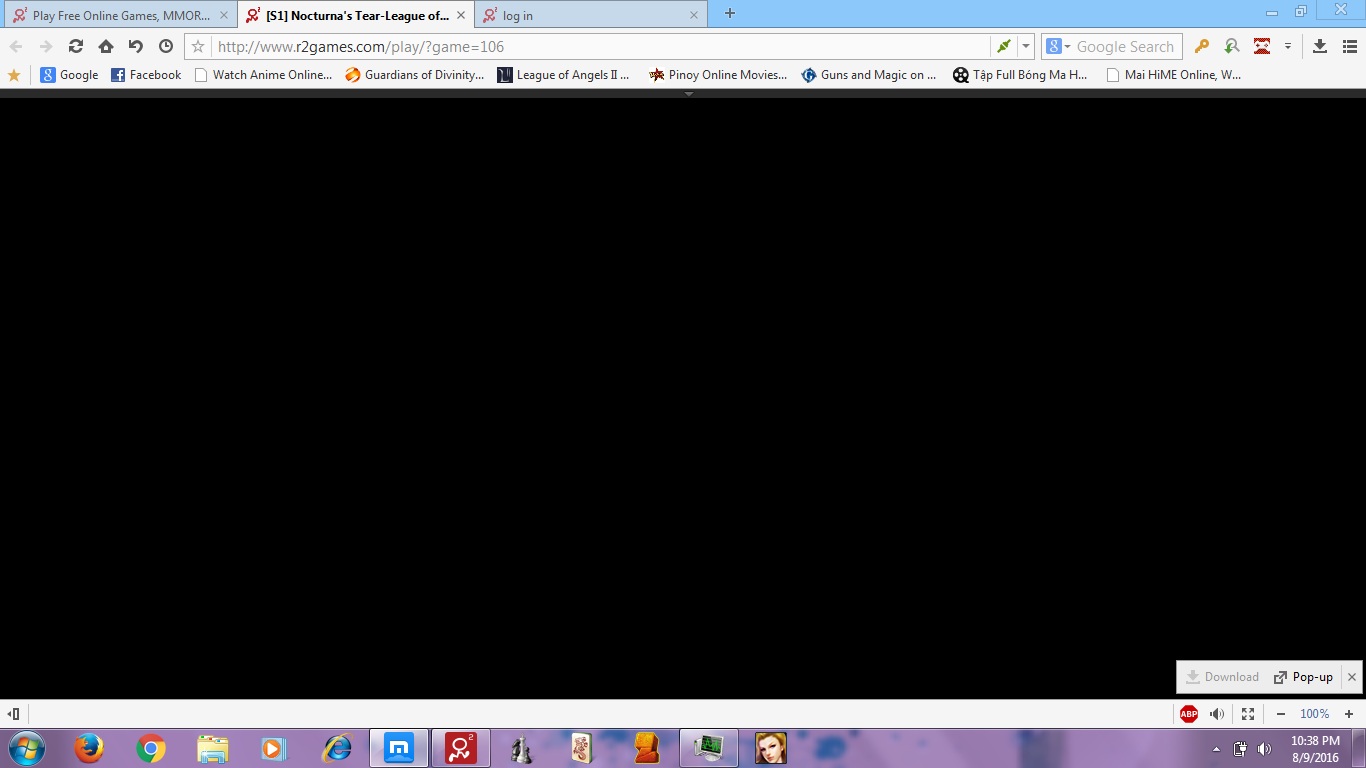Bookmark this page with the star in address bar
Viewport: 1366px width, 768px height.
tap(198, 46)
